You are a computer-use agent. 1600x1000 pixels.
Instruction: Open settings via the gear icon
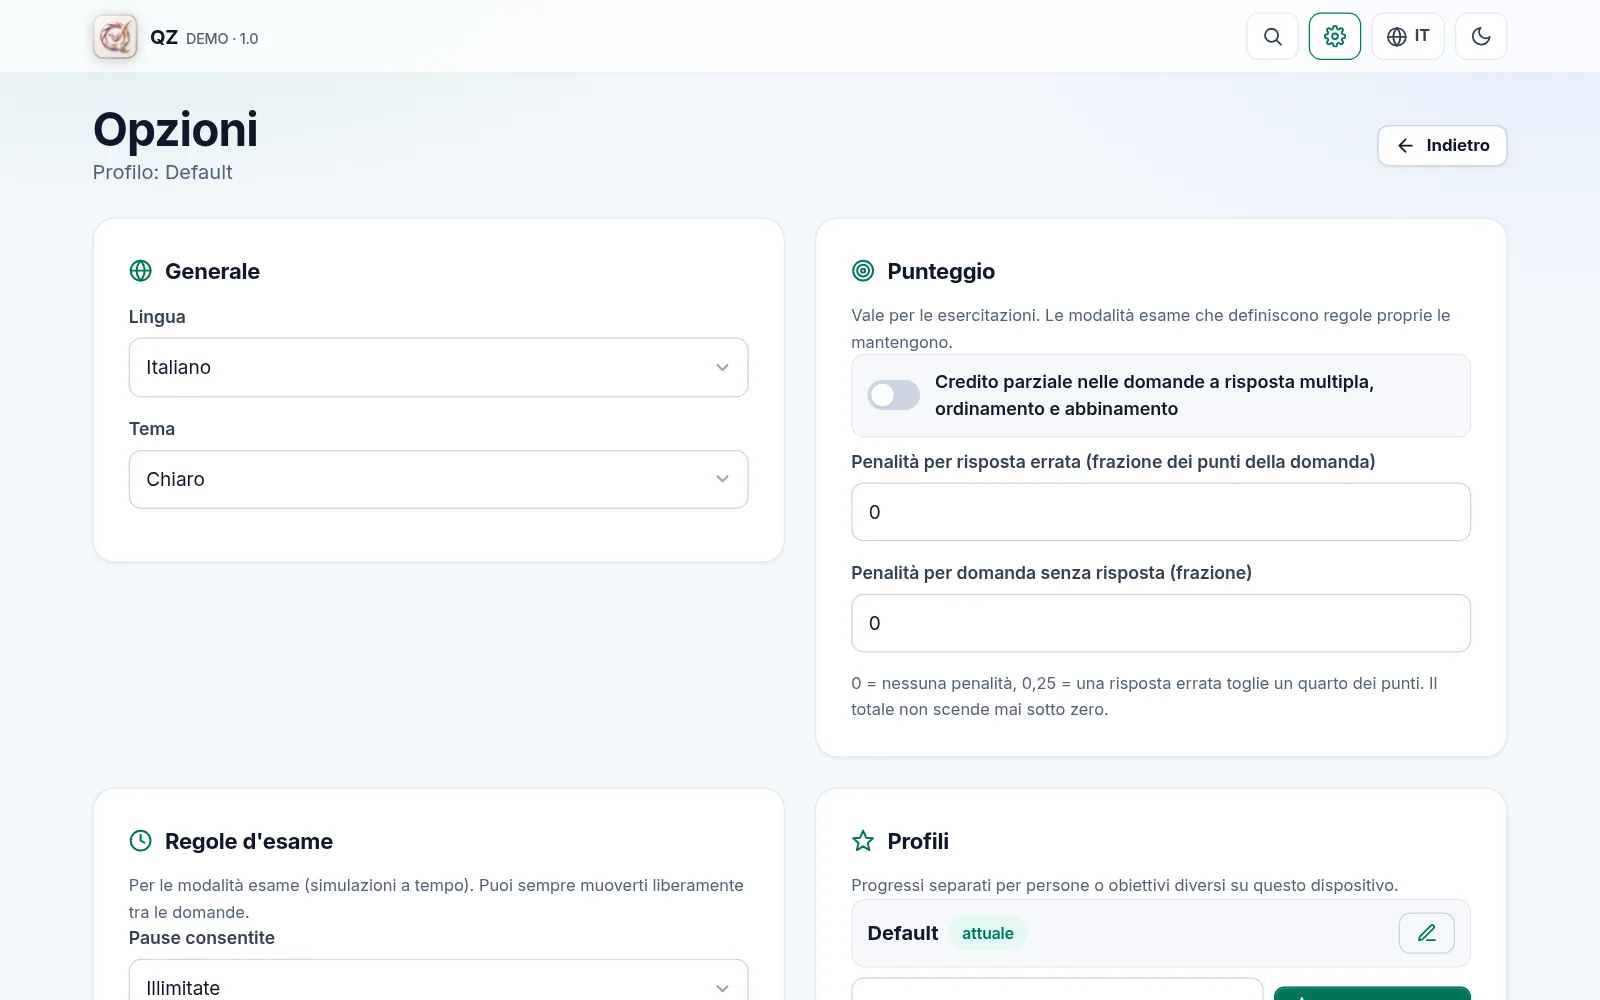(1334, 37)
